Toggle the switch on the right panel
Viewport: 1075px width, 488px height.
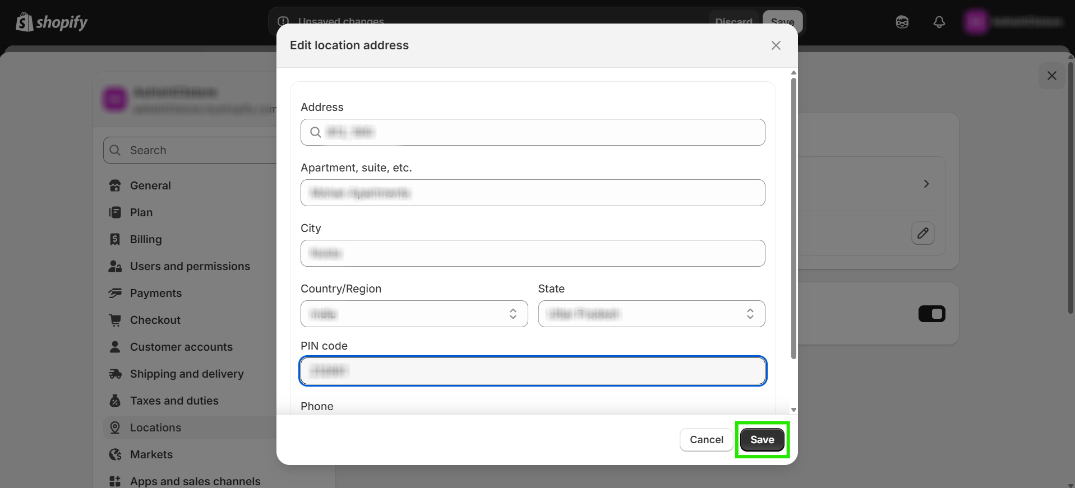(x=931, y=314)
